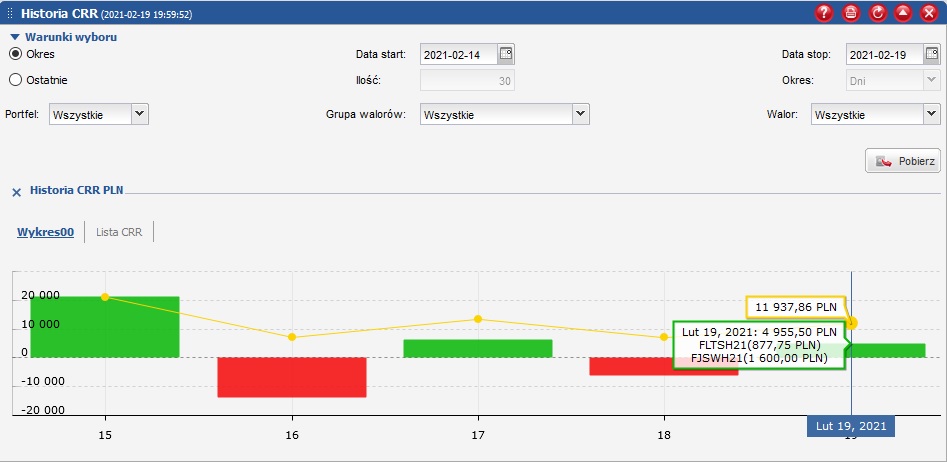Open the Portfel dropdown
The width and height of the screenshot is (947, 462).
coord(140,114)
